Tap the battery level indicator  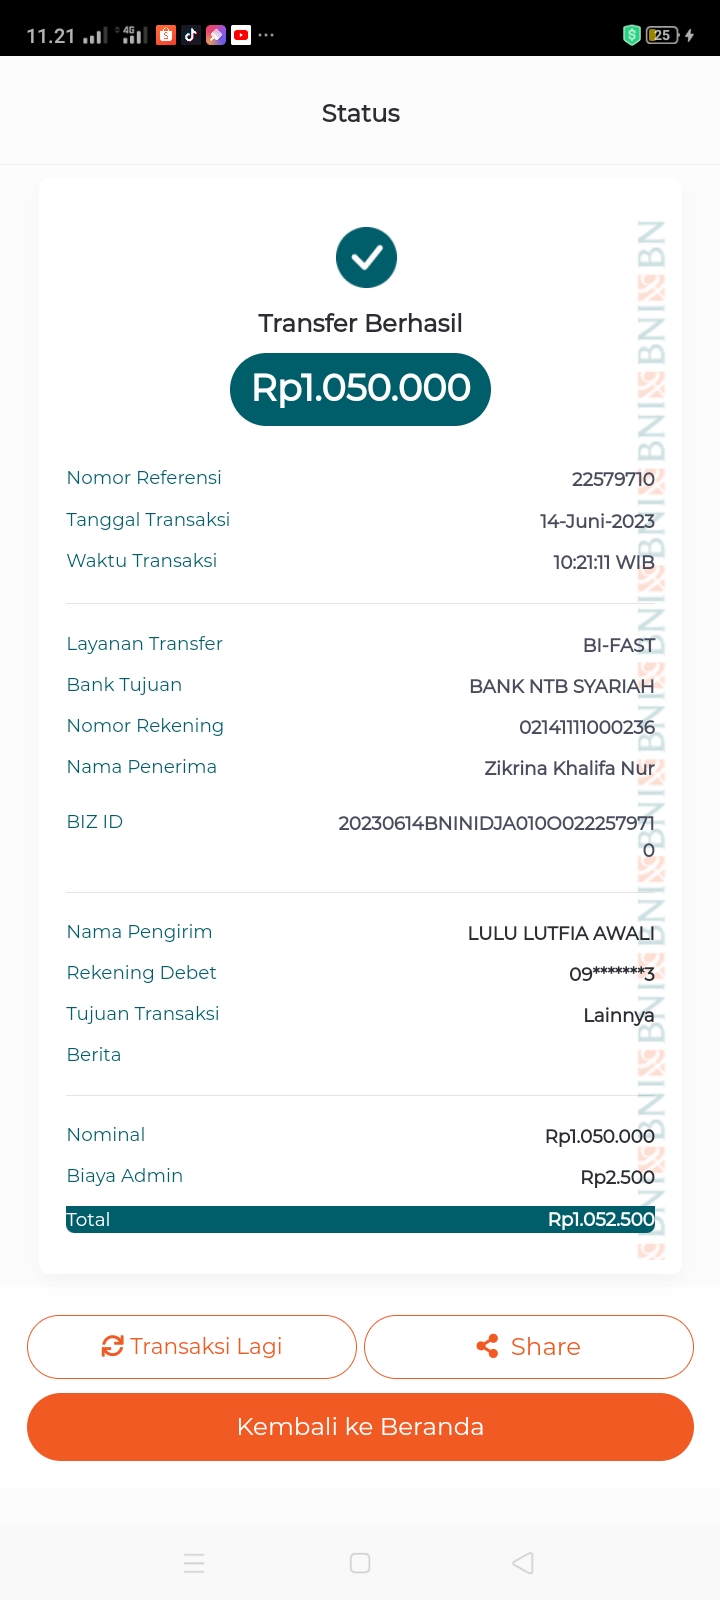point(663,35)
